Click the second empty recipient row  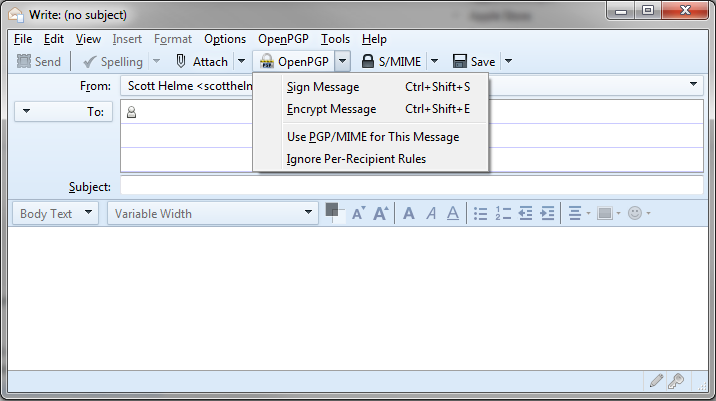click(411, 136)
